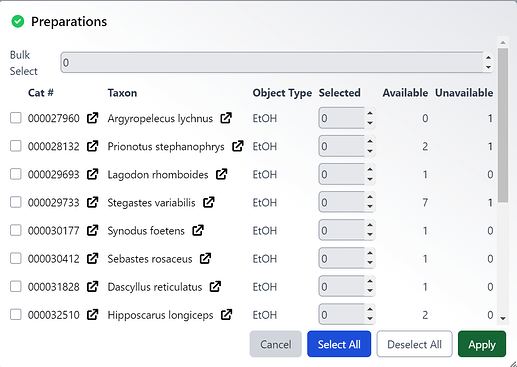Open record link for catalog 000032510
Viewport: 517px width, 367px height.
click(92, 315)
